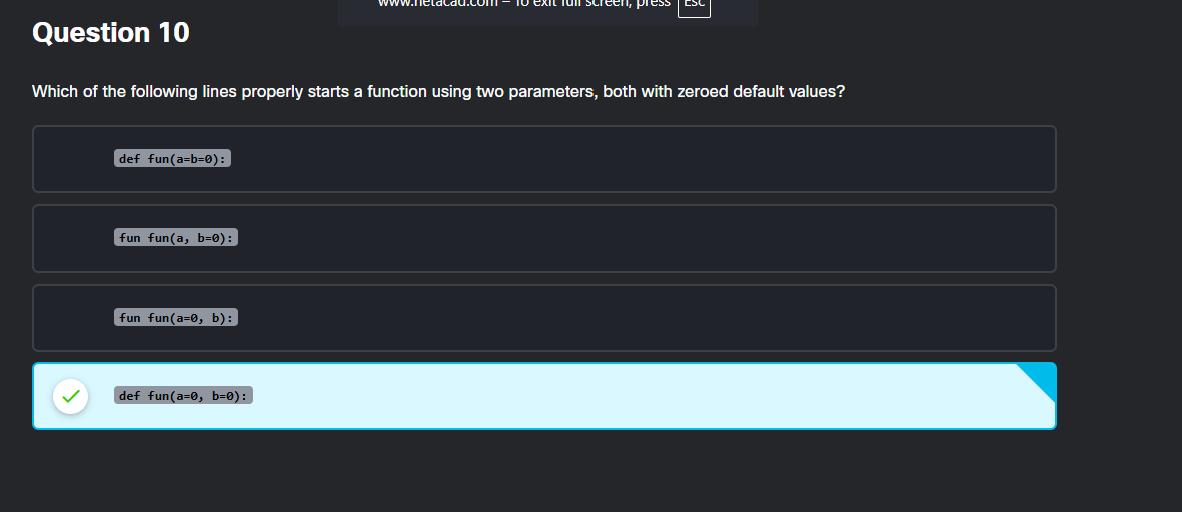Viewport: 1182px width, 512px height.
Task: Click the green checkmark on the selected answer
Action: click(71, 396)
